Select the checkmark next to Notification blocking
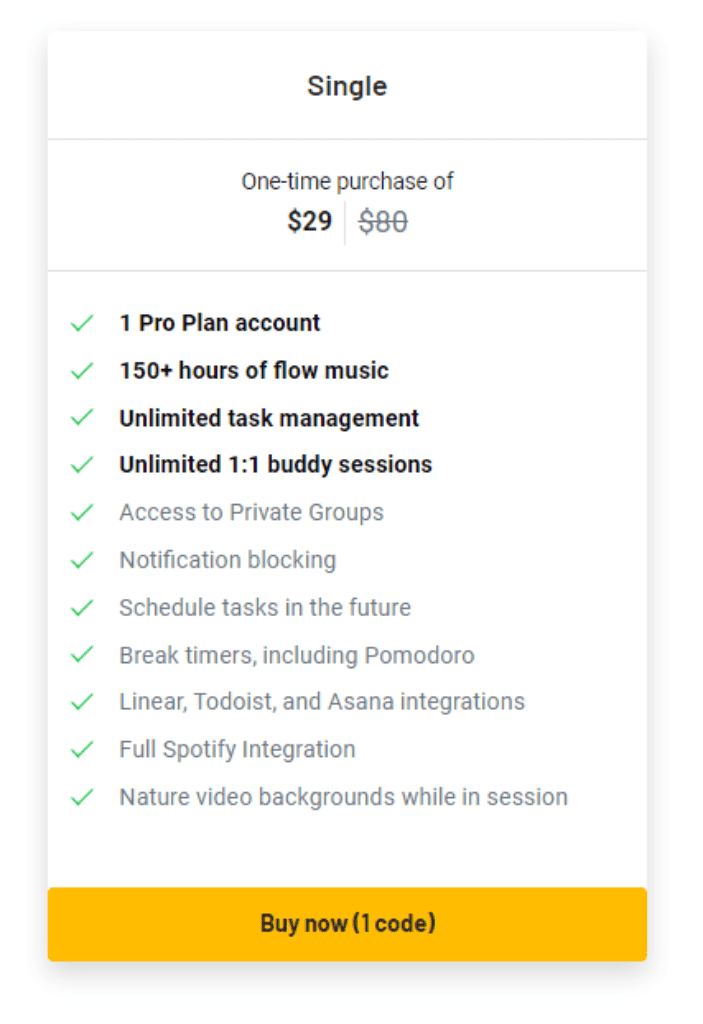The height and width of the screenshot is (1024, 703). coord(82,560)
